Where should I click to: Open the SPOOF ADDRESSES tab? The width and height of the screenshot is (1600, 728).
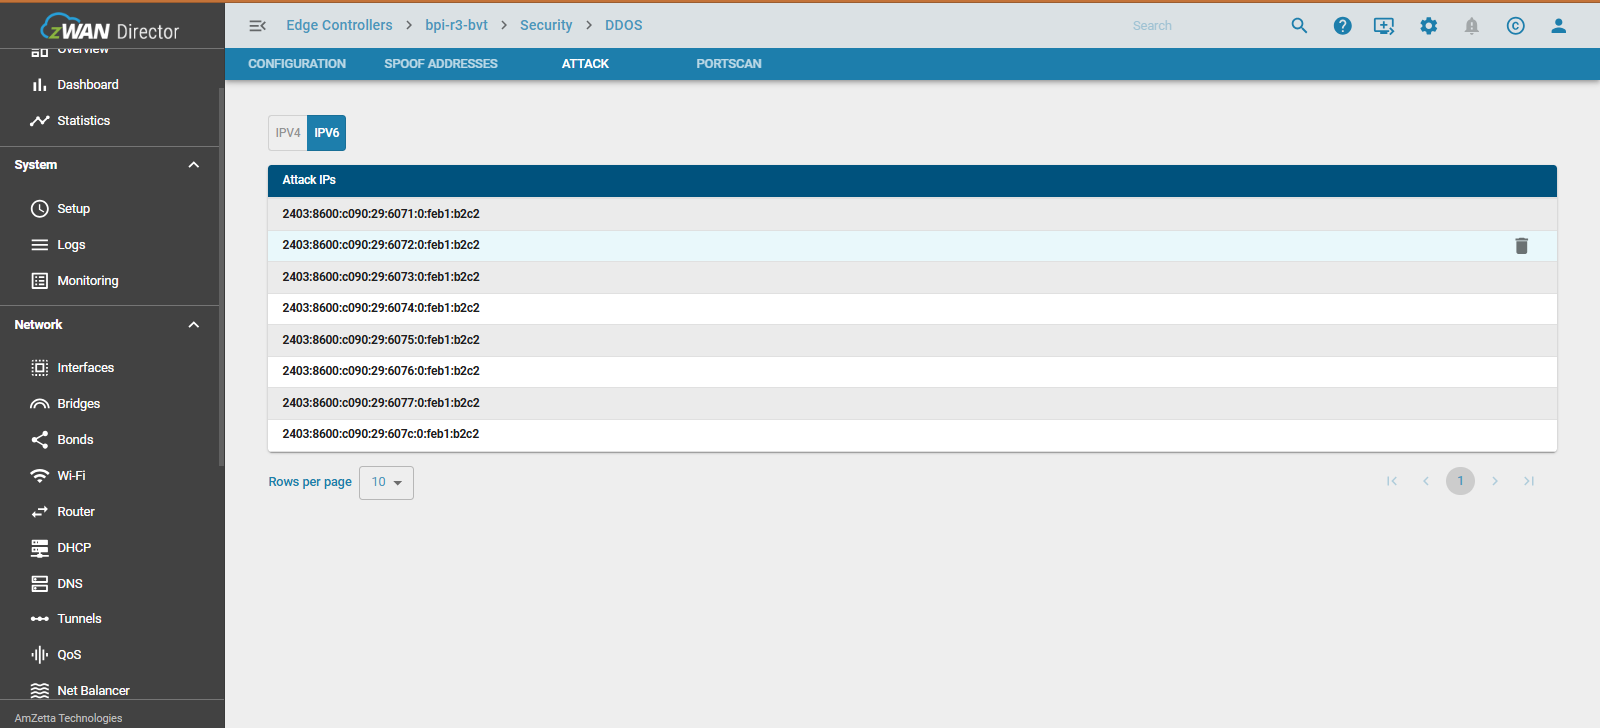(x=441, y=64)
